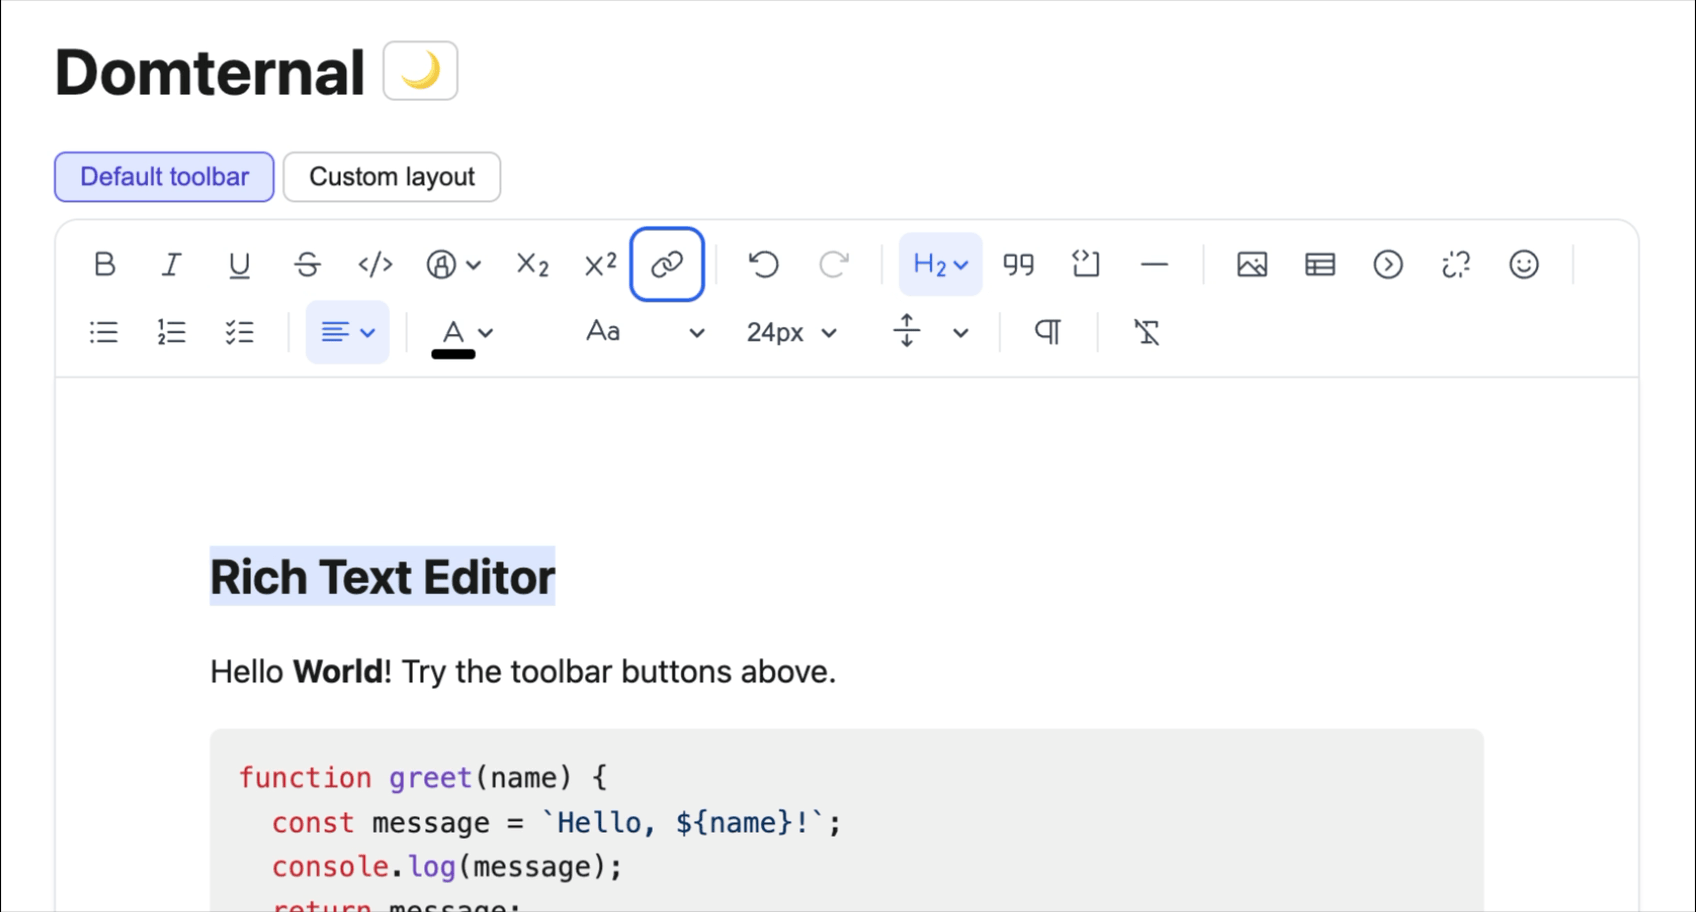Screen dimensions: 1696x912
Task: Insert a table
Action: (1318, 264)
